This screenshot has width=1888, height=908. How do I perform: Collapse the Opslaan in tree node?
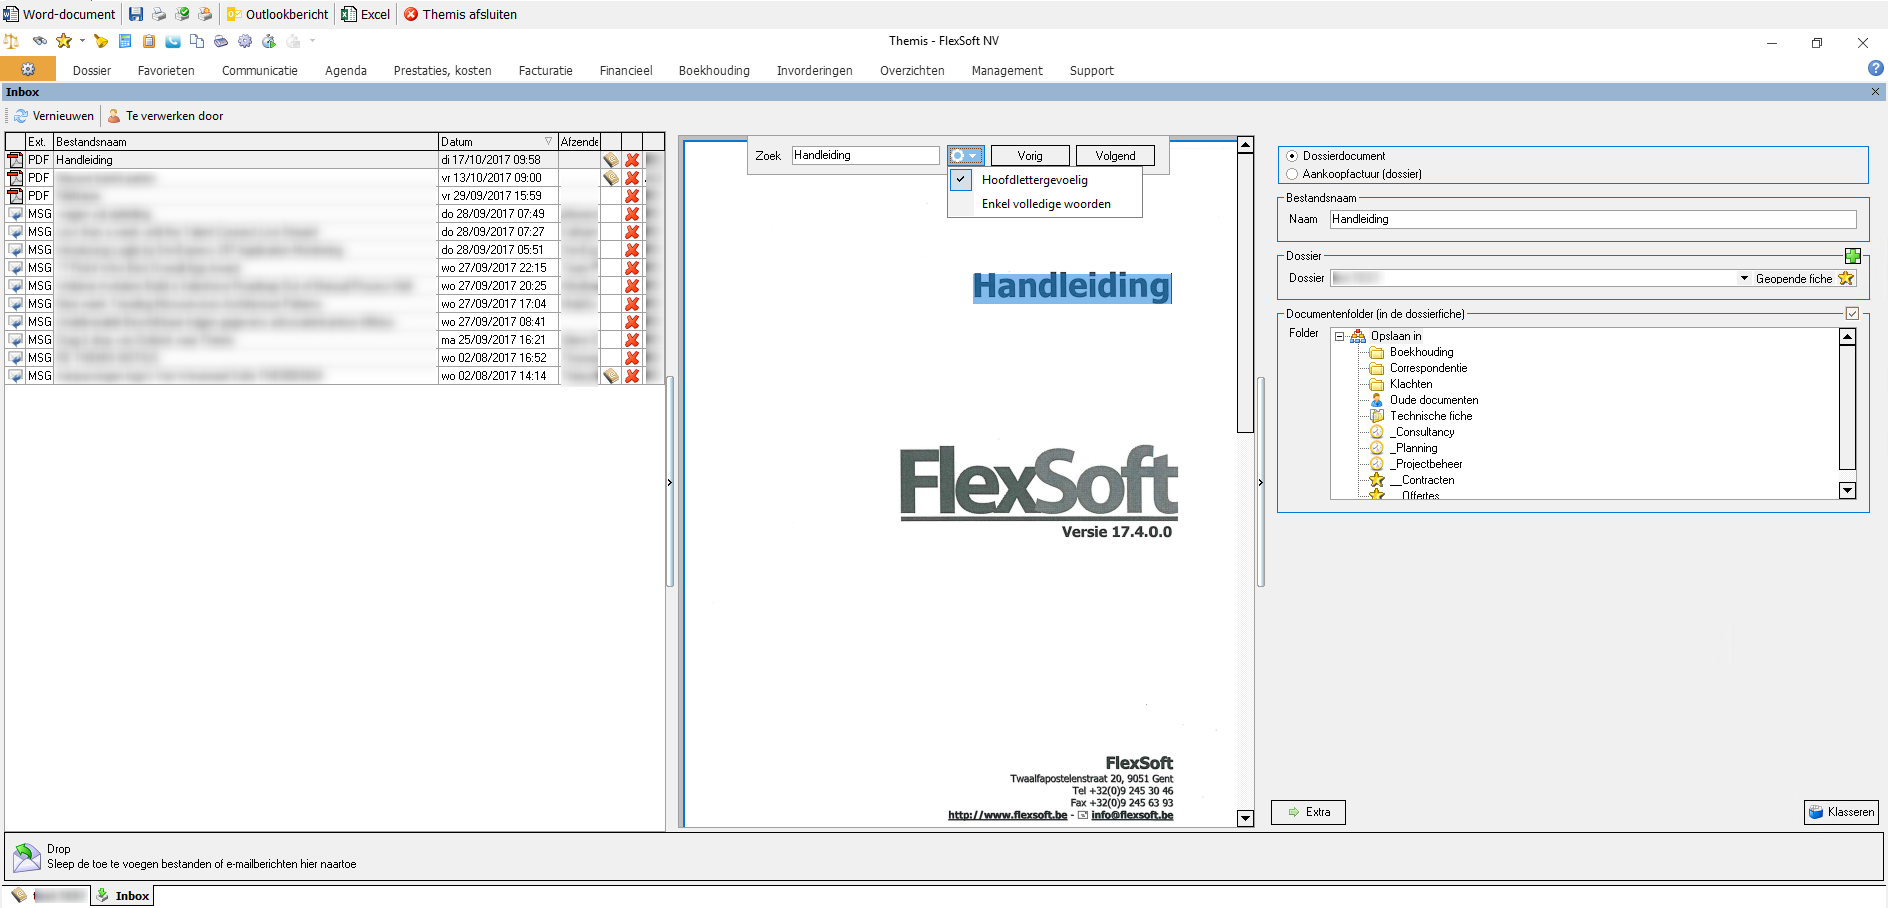click(x=1340, y=336)
